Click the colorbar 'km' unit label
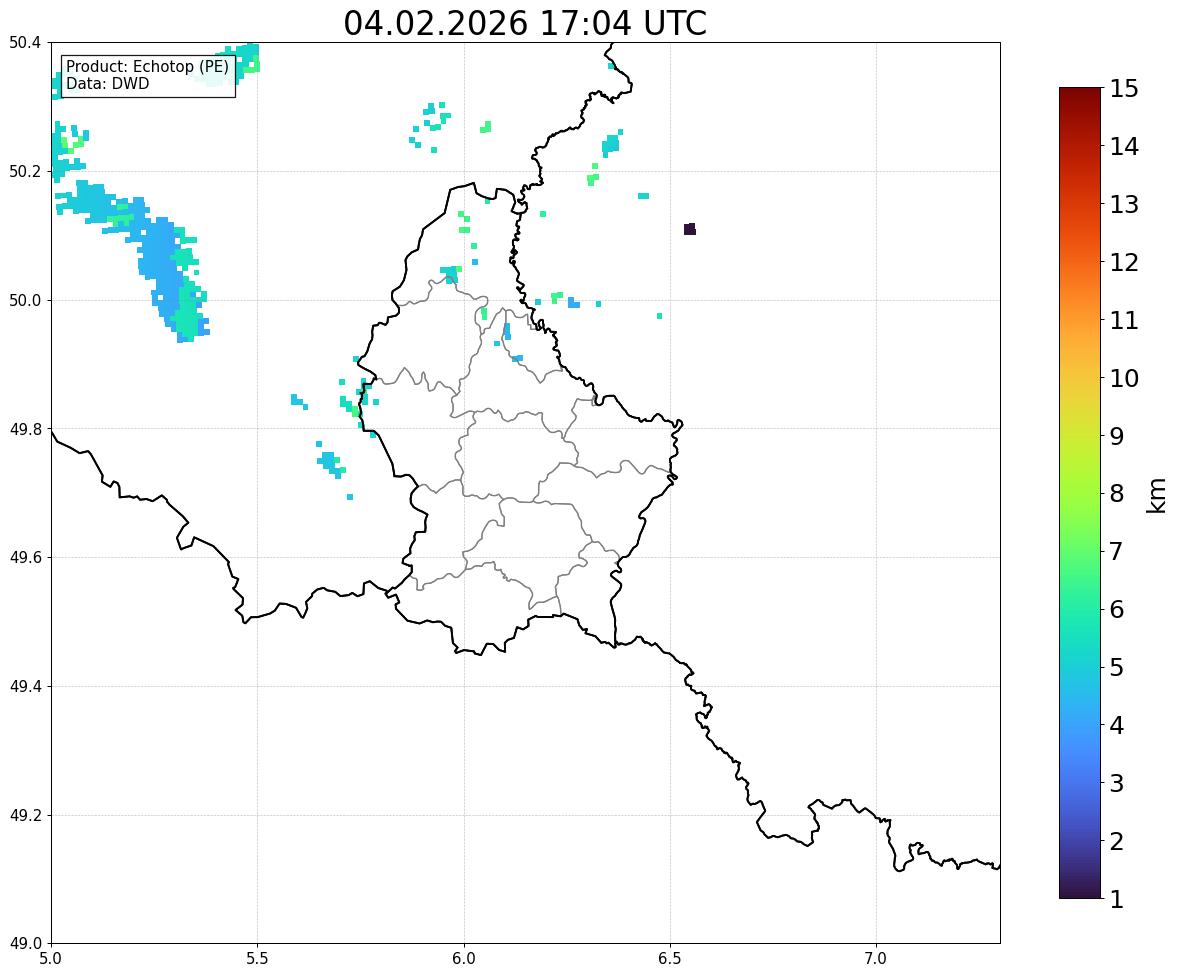The image size is (1178, 976). 1156,495
